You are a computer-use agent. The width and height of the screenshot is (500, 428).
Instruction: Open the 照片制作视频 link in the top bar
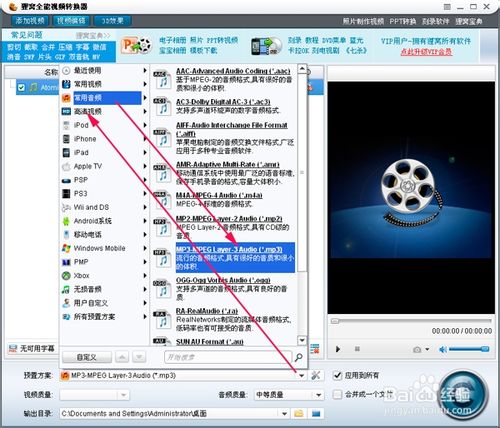point(363,21)
